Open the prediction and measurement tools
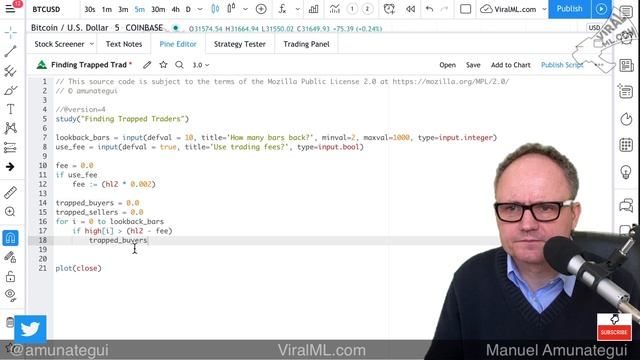This screenshot has height=360, width=640. 10,147
